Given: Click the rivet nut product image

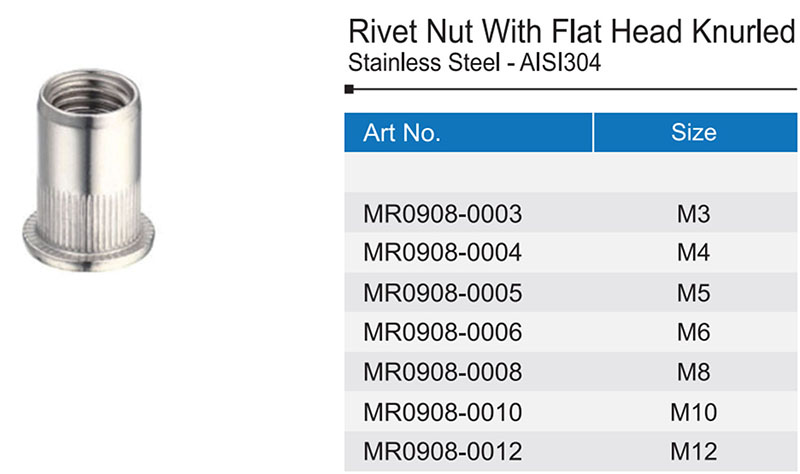Looking at the screenshot, I should pos(92,159).
